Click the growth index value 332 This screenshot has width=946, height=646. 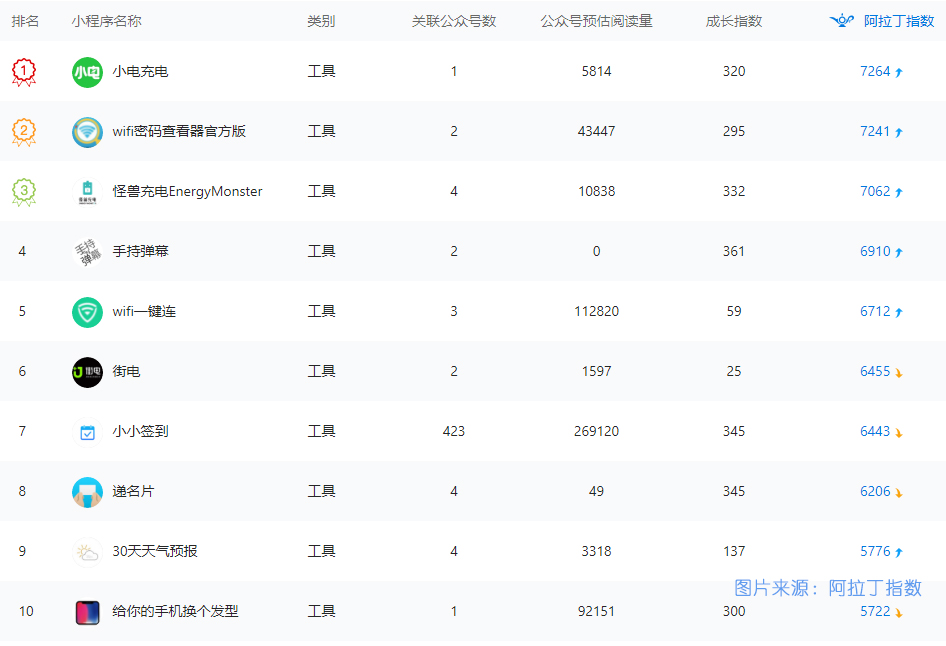[x=734, y=191]
